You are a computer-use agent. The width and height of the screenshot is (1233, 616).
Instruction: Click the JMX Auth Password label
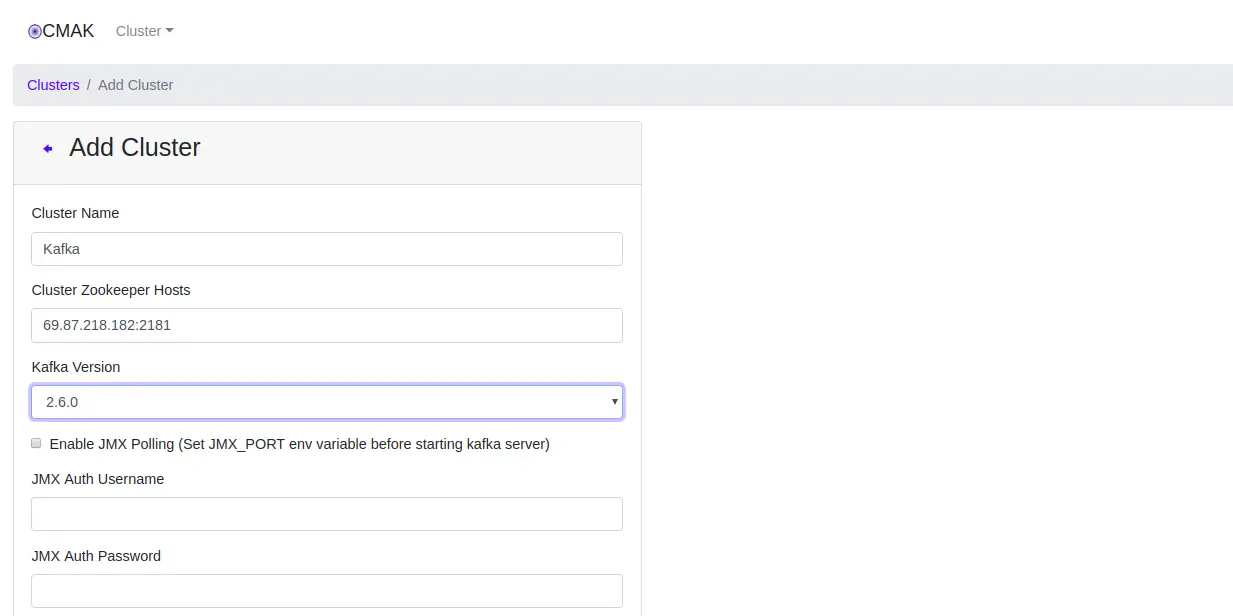tap(96, 556)
